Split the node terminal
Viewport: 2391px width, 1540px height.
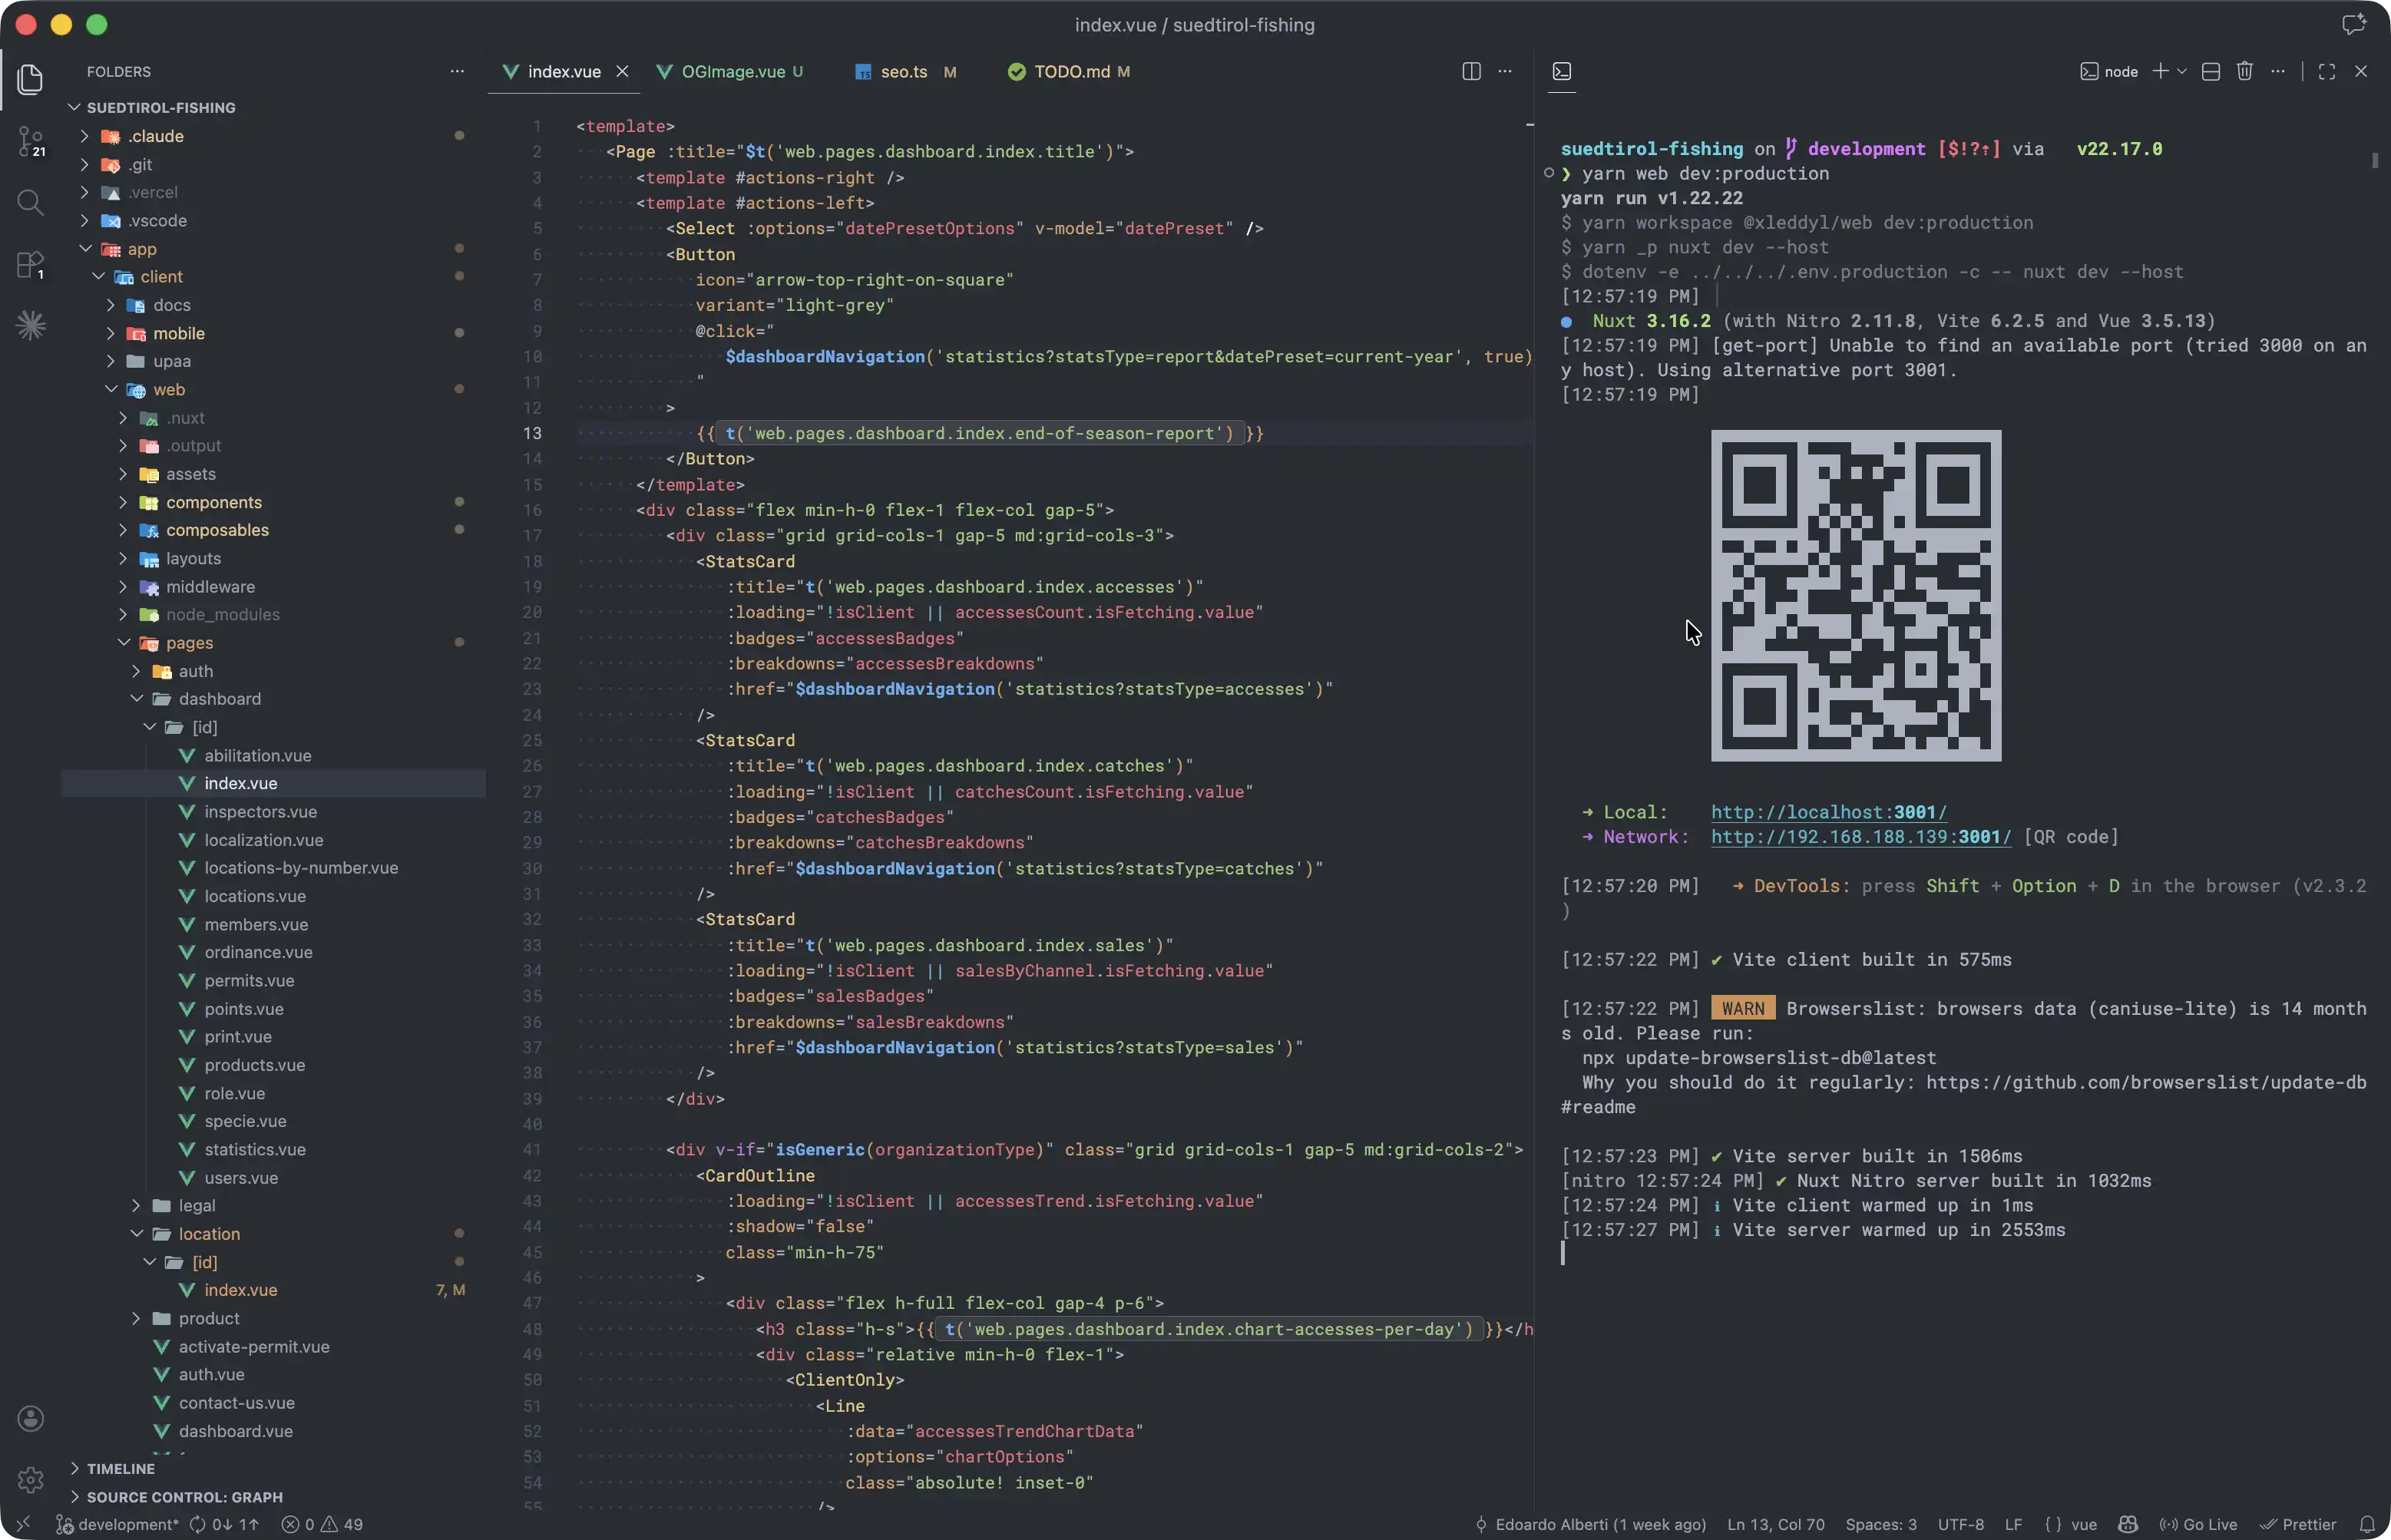coord(2210,71)
